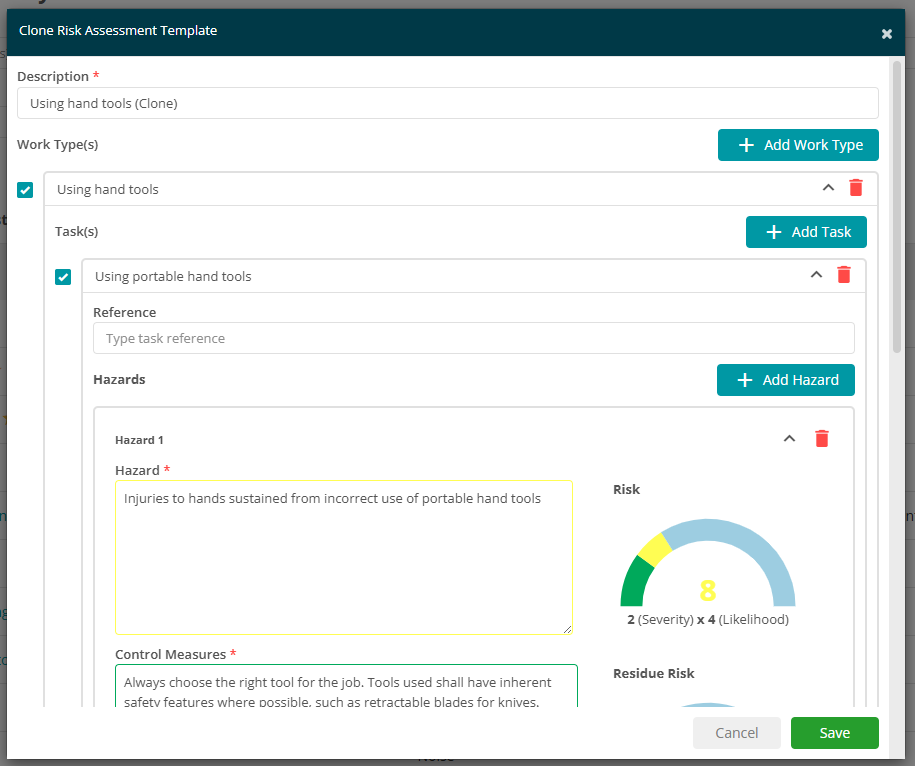The height and width of the screenshot is (766, 915).
Task: Click the plus icon on Add Task
Action: click(x=774, y=232)
